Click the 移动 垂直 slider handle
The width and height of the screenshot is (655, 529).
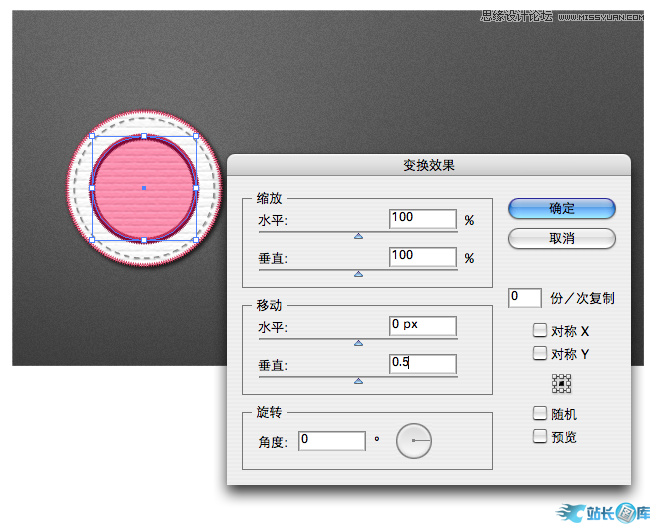(x=358, y=381)
